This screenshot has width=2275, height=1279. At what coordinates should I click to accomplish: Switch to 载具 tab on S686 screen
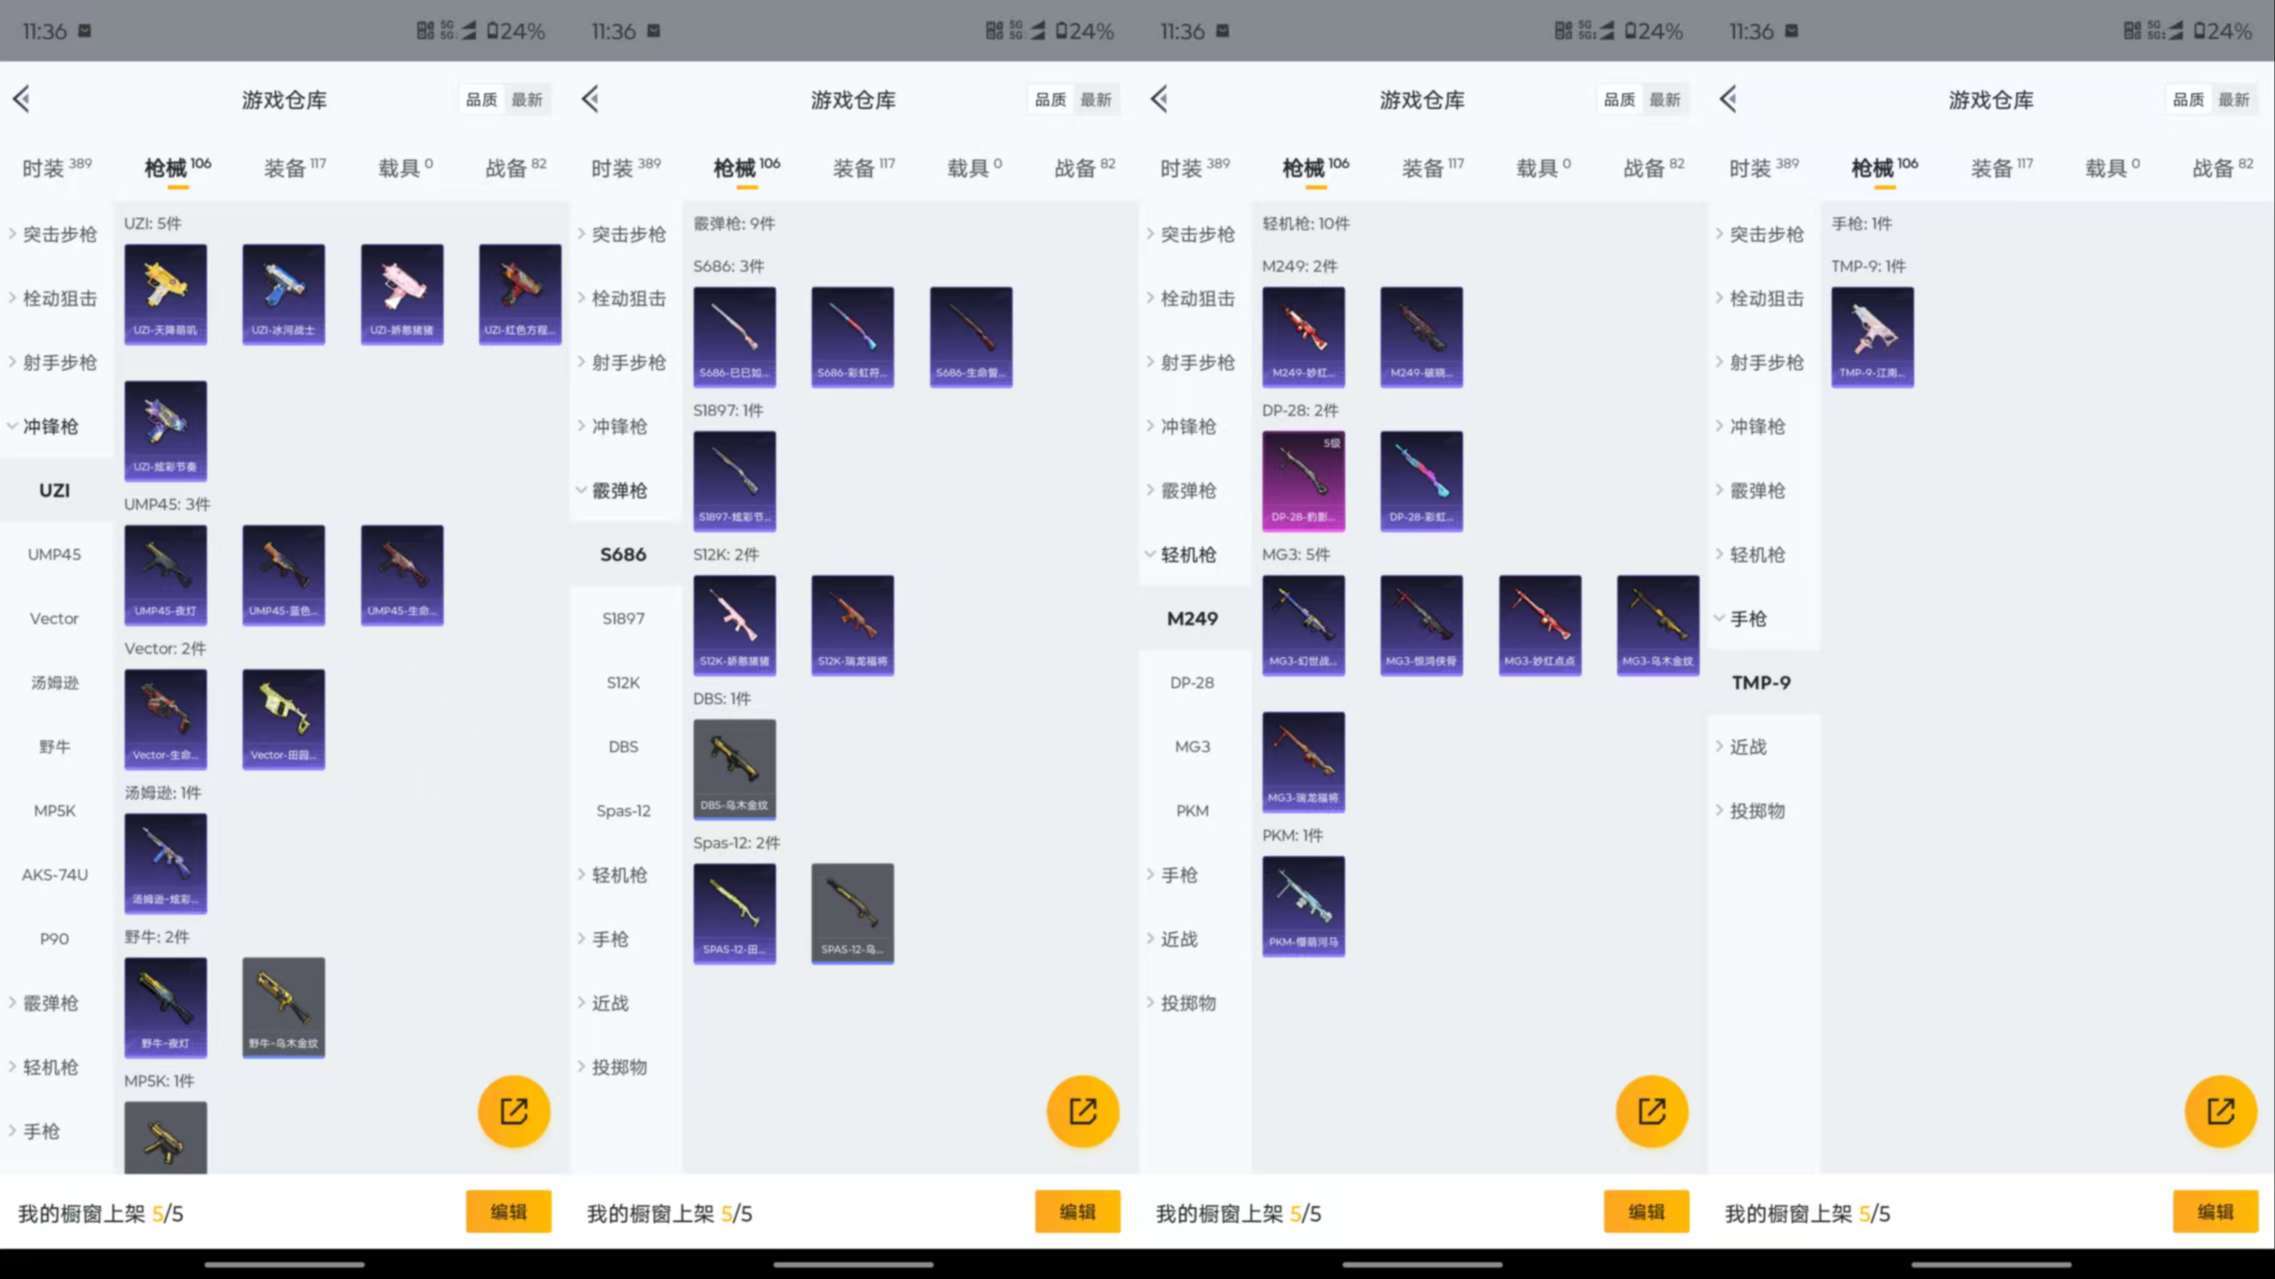point(975,168)
